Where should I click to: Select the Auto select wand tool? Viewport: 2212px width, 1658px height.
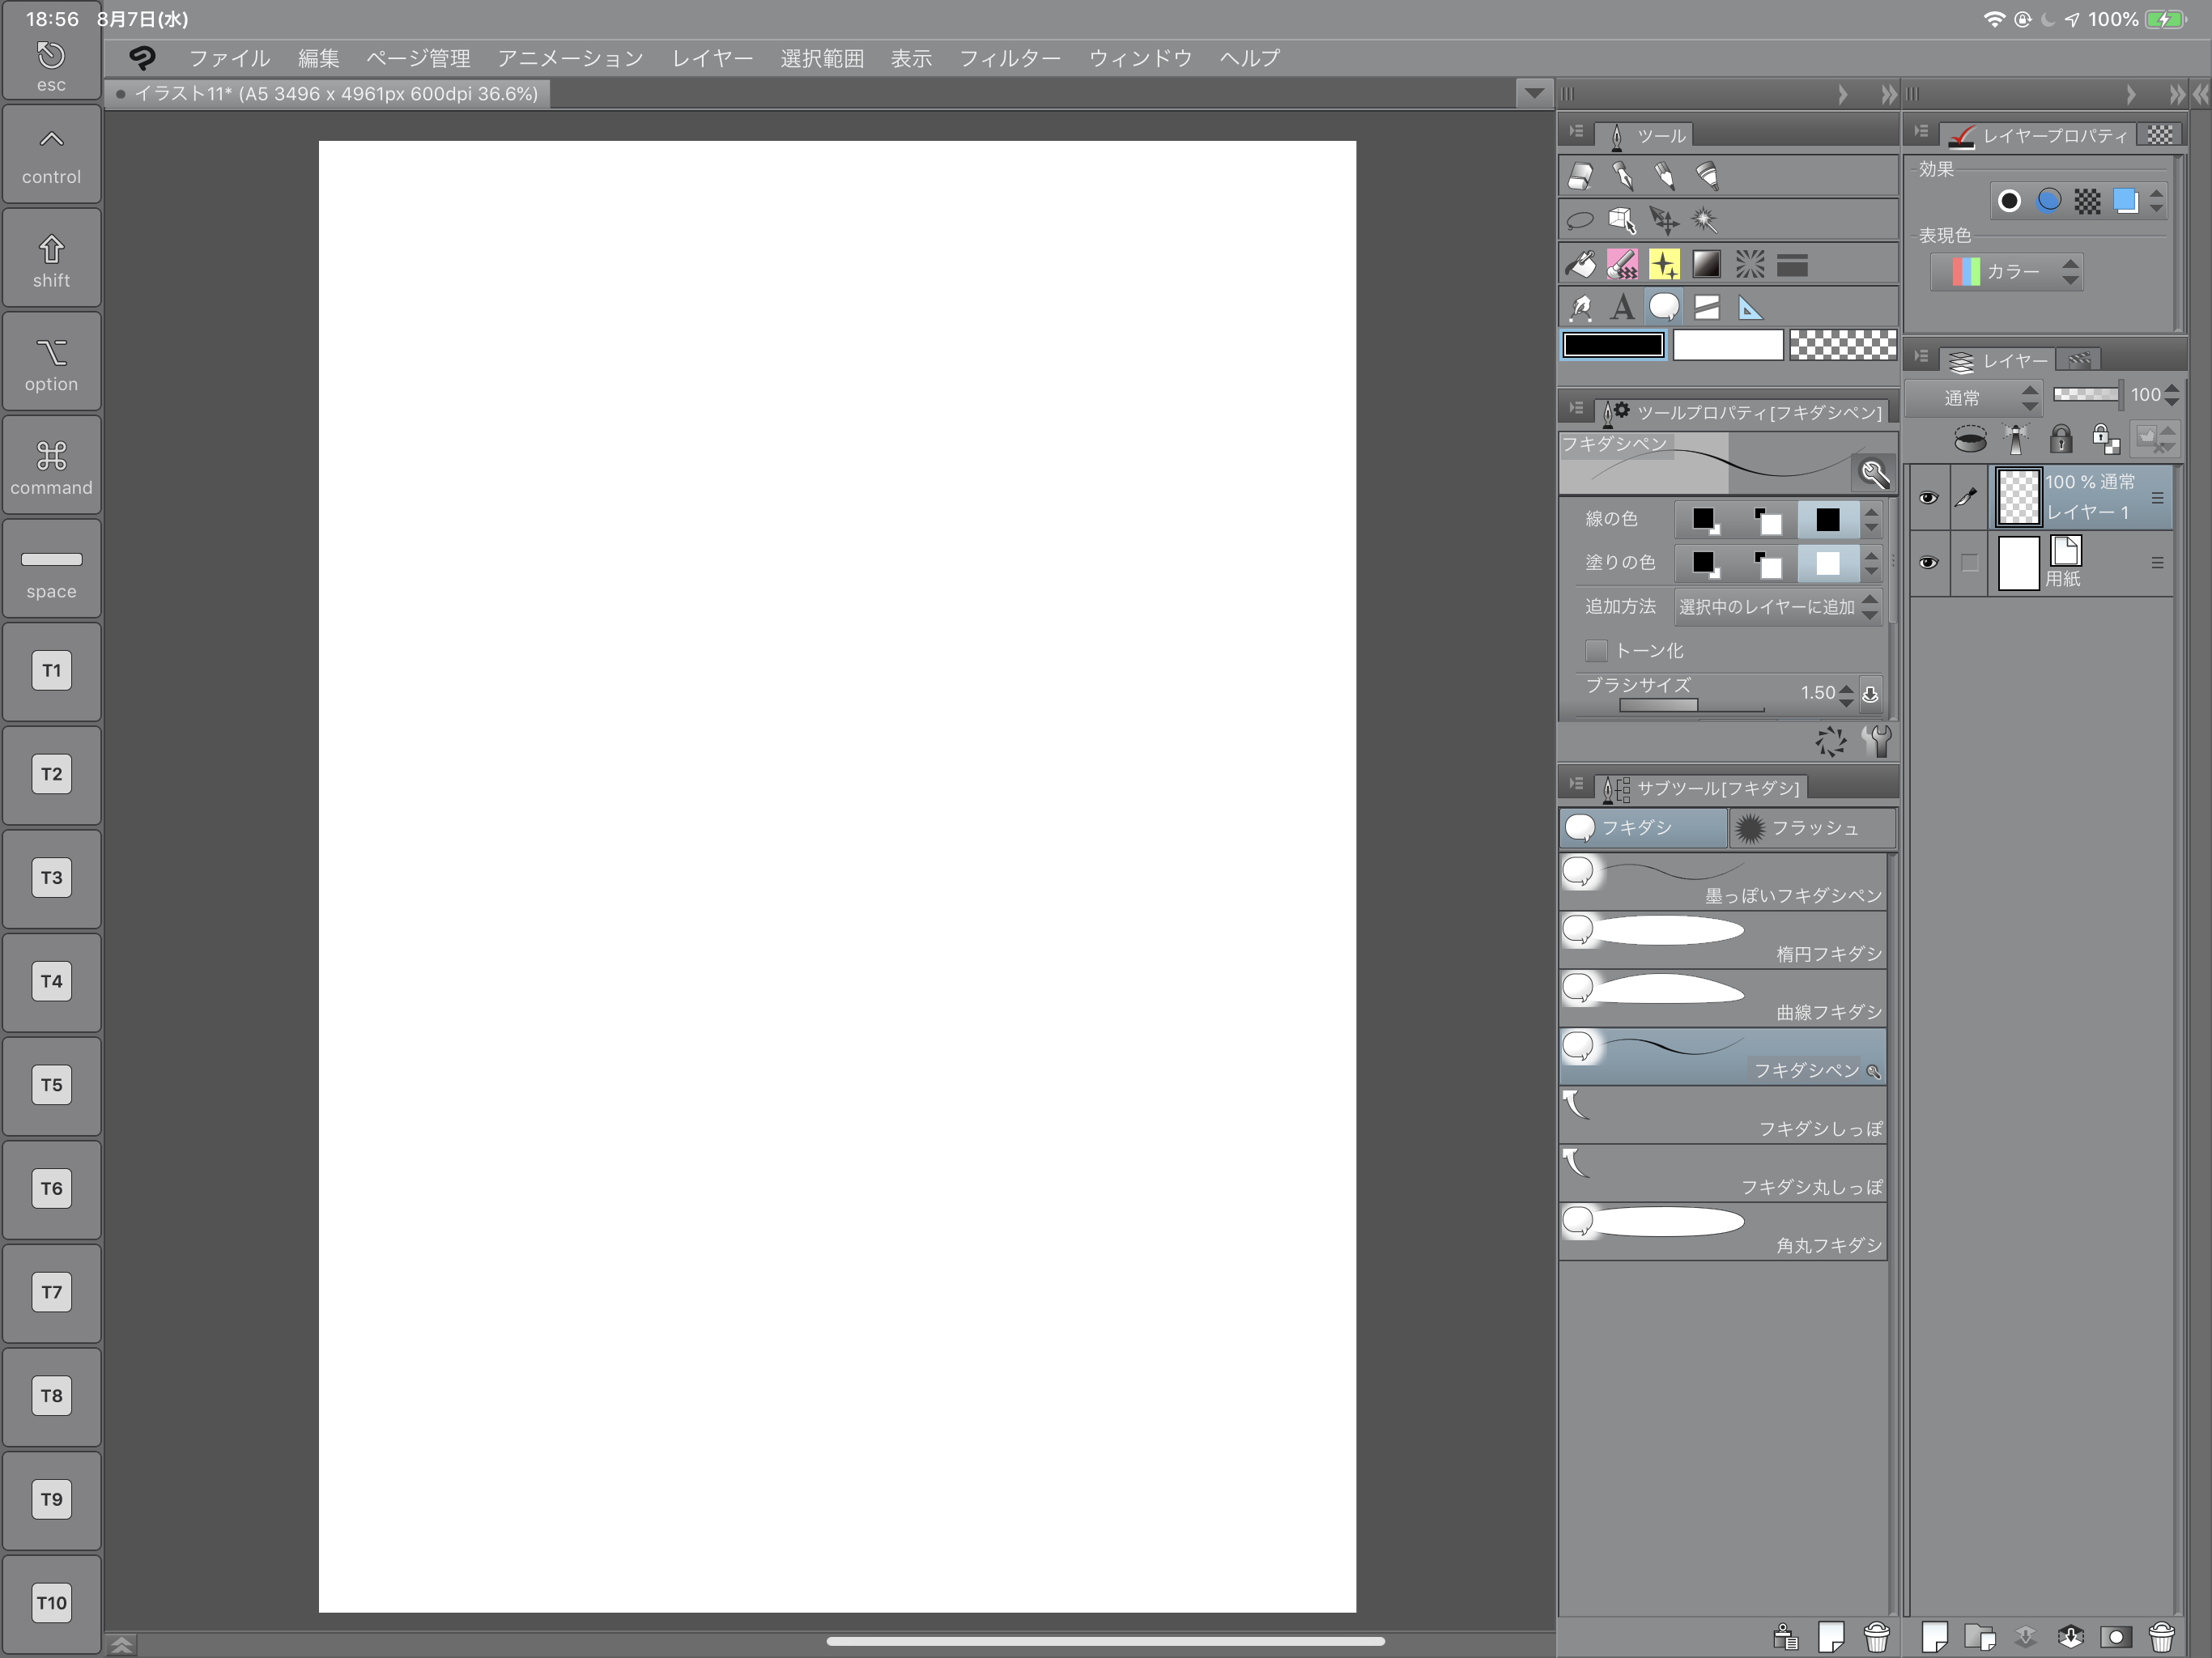[1705, 220]
